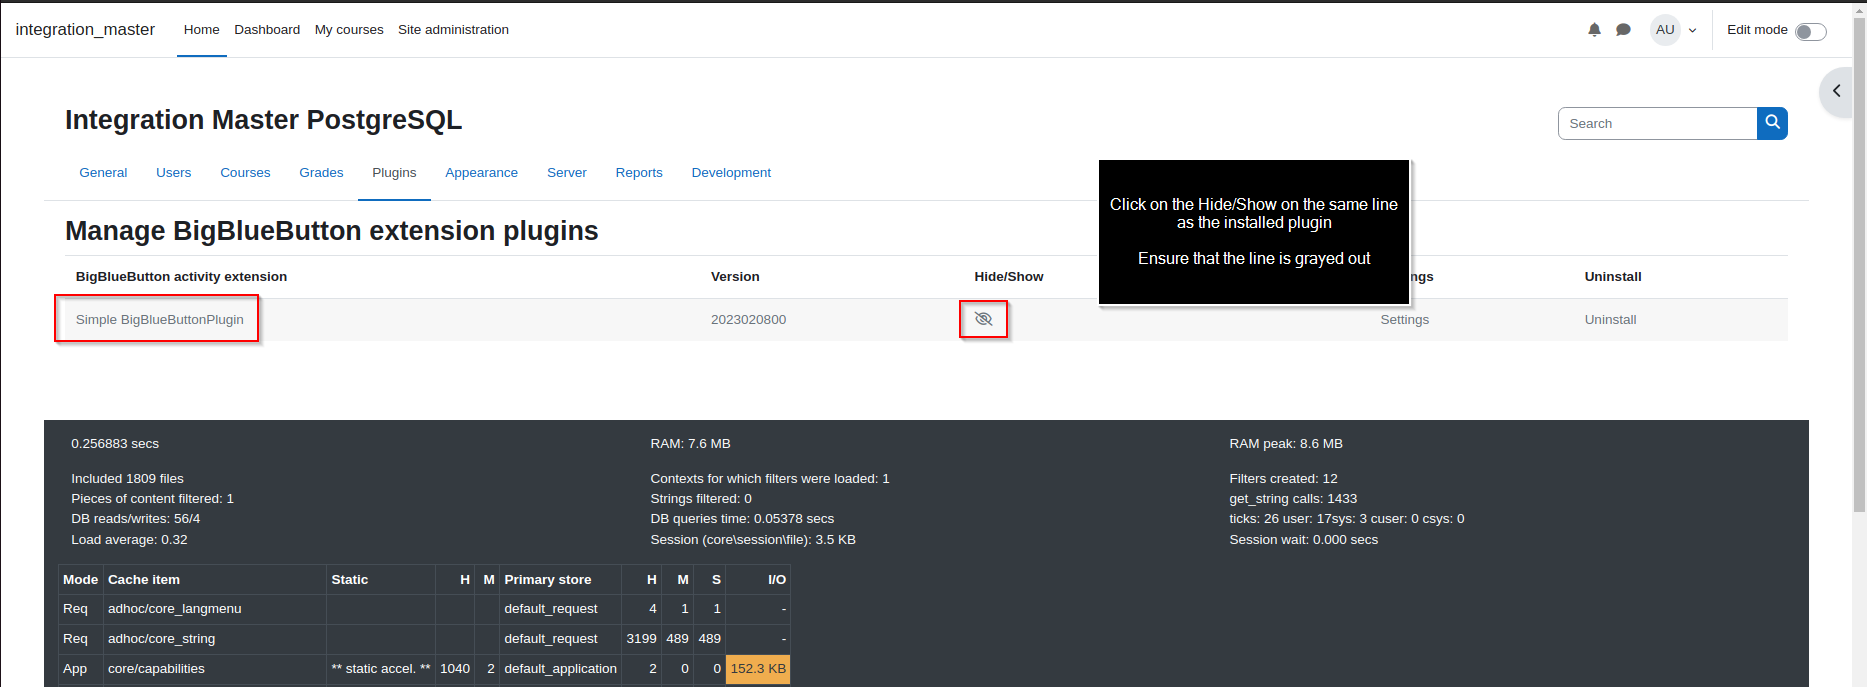Focus the Search input field

[x=1657, y=123]
